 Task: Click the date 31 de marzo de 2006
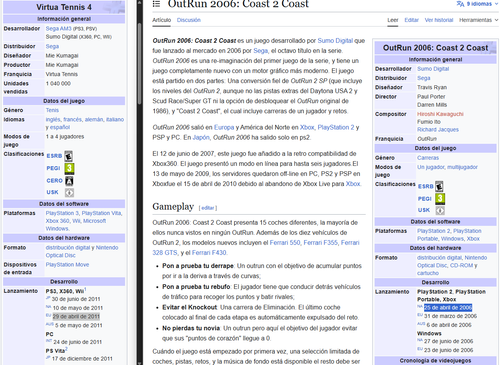[x=450, y=316]
